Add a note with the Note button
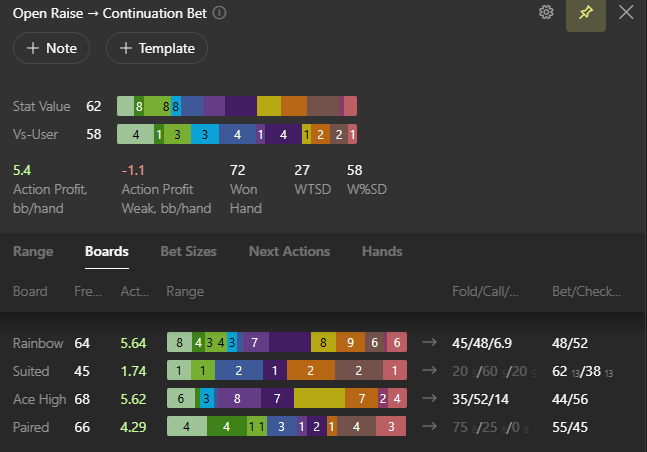This screenshot has height=452, width=647. (x=52, y=48)
